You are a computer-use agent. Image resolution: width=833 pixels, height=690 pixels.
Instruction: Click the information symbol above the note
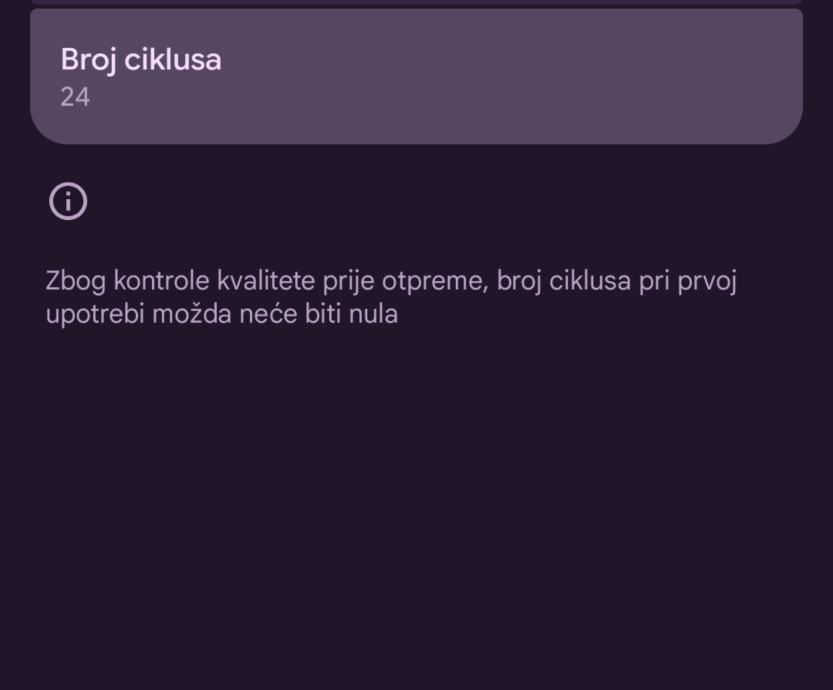(x=68, y=201)
